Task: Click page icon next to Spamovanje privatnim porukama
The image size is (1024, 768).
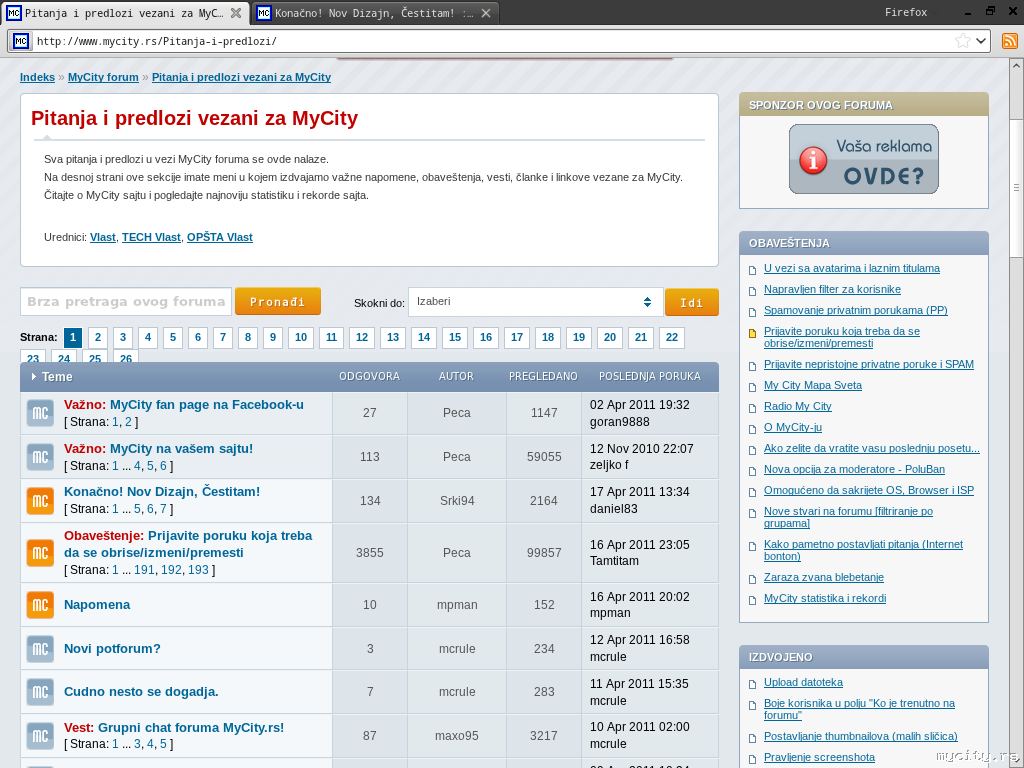Action: (752, 312)
